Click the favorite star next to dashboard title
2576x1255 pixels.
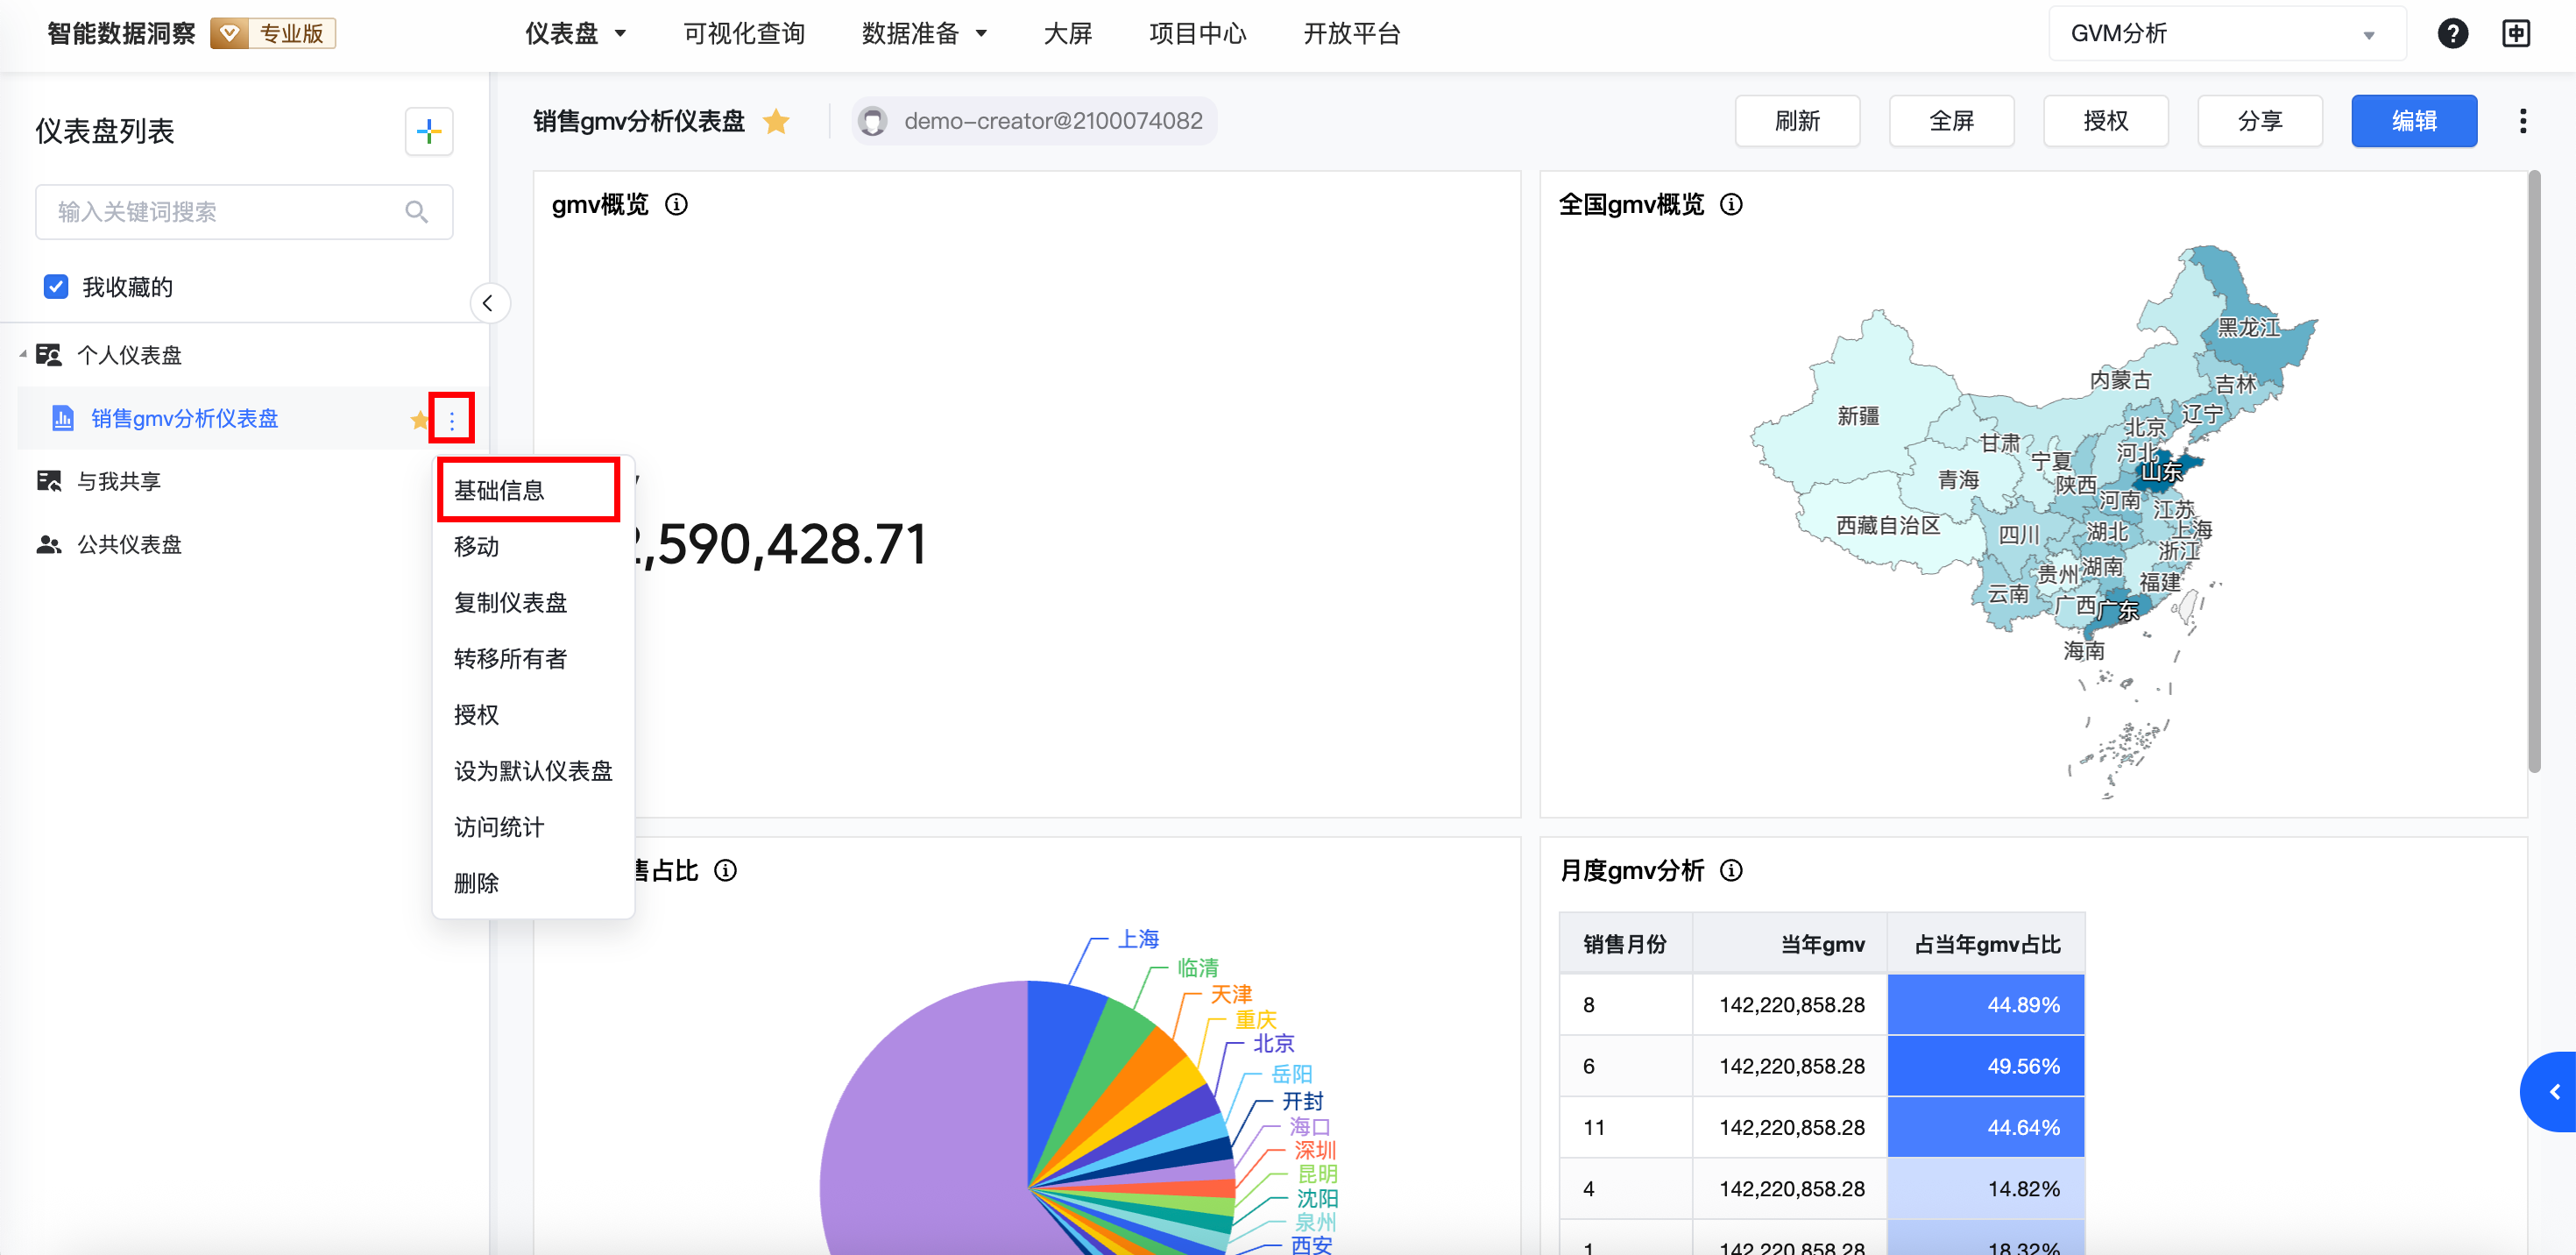[x=776, y=122]
